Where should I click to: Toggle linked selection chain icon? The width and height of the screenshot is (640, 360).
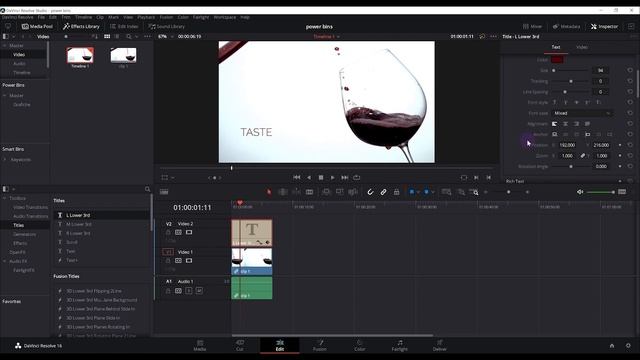tap(383, 192)
